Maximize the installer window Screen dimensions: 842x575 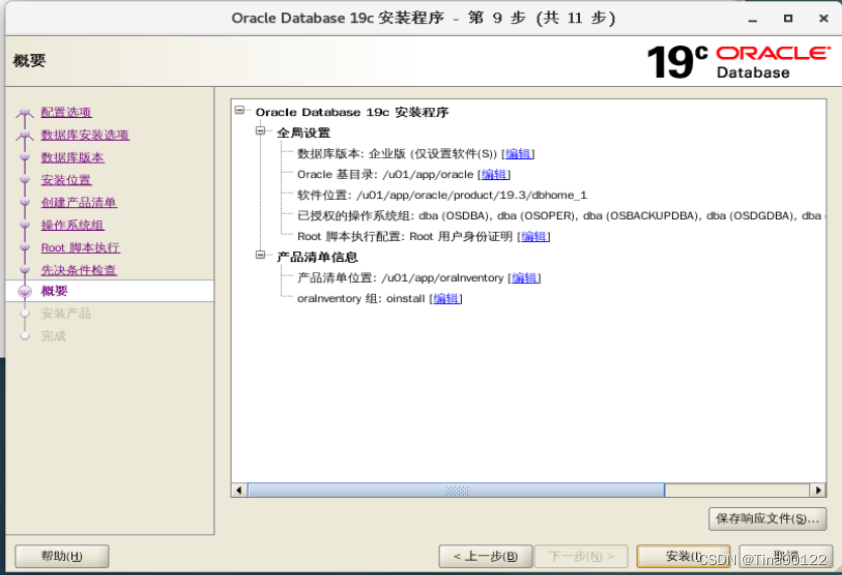pyautogui.click(x=788, y=18)
